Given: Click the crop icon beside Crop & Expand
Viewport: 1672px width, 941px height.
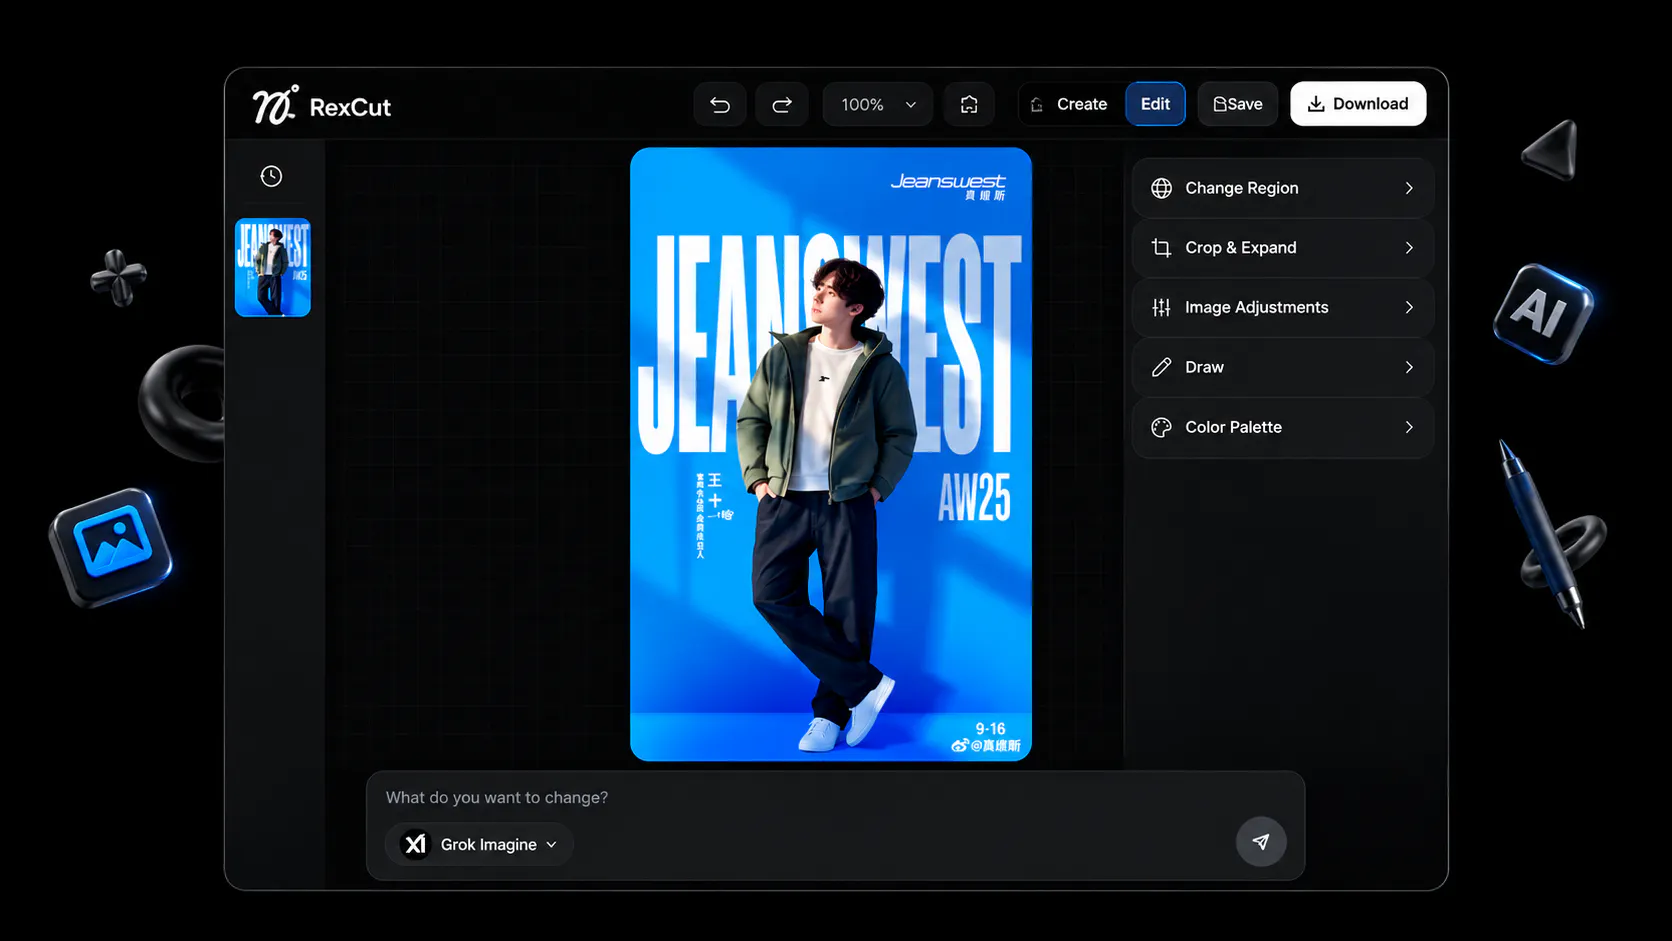Looking at the screenshot, I should point(1161,248).
